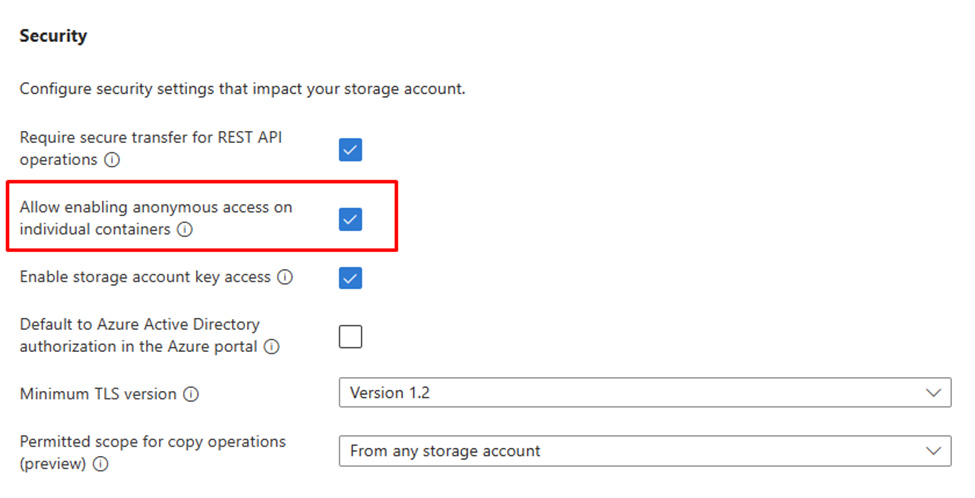Enable Default to Azure Active Directory authorization checkbox

click(350, 336)
